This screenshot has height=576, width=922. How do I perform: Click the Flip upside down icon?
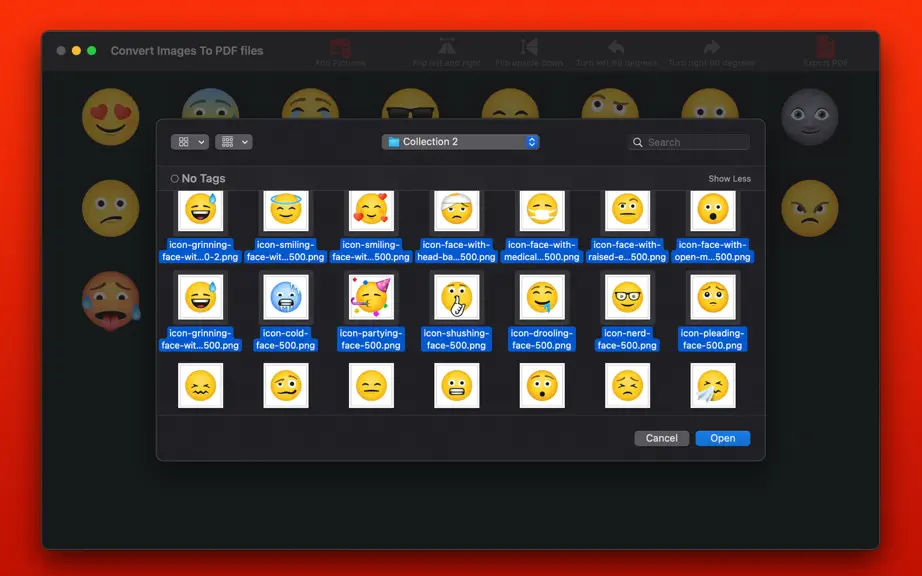point(529,46)
